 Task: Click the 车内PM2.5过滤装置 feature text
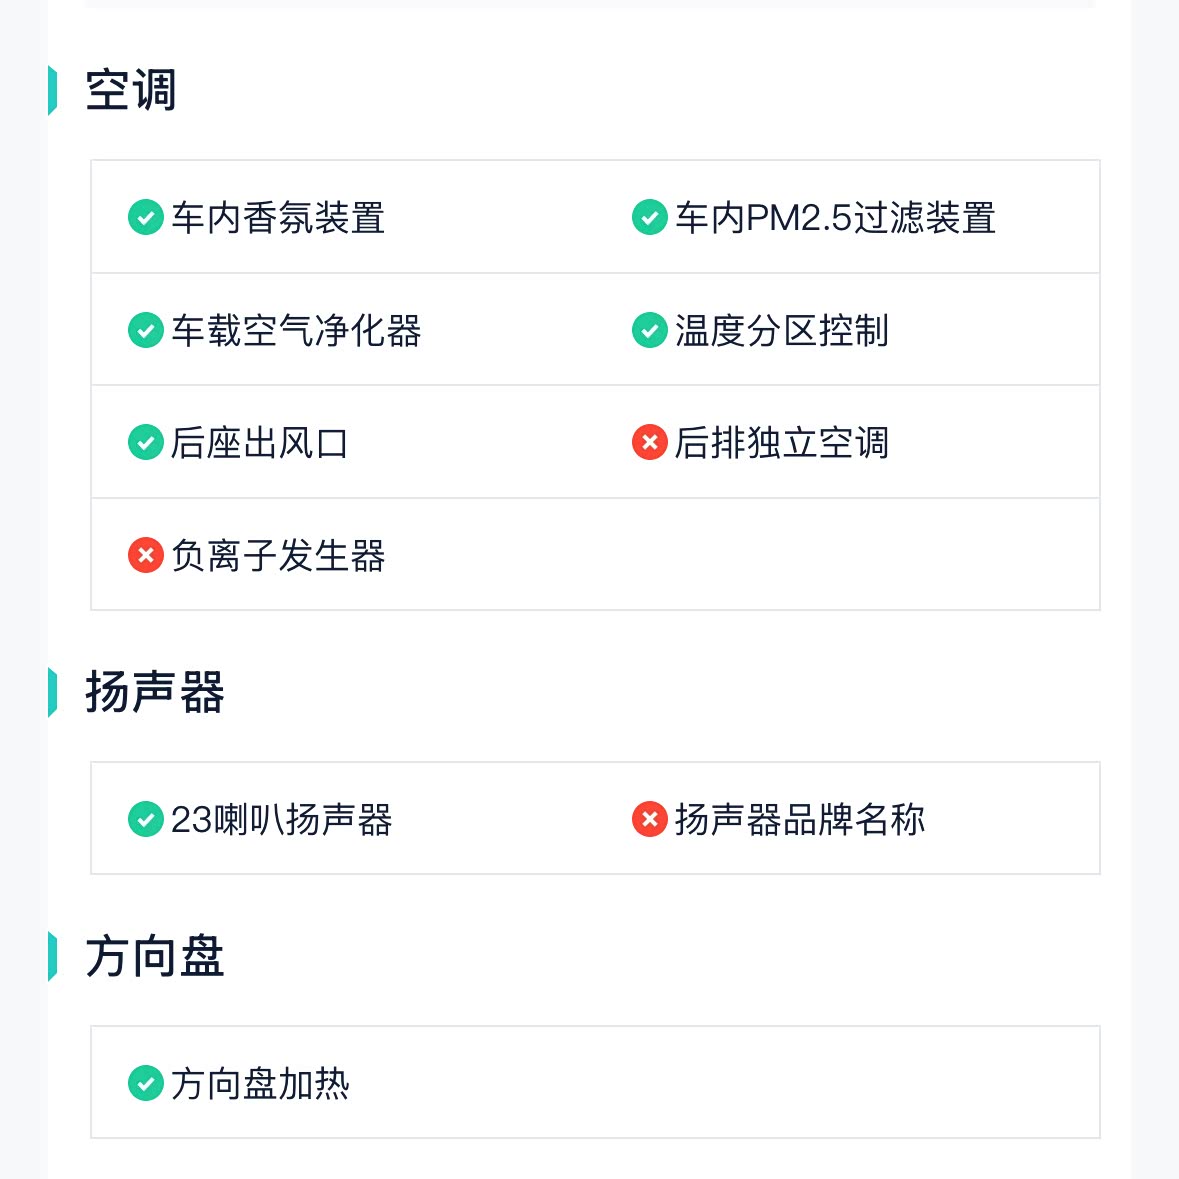click(x=835, y=218)
